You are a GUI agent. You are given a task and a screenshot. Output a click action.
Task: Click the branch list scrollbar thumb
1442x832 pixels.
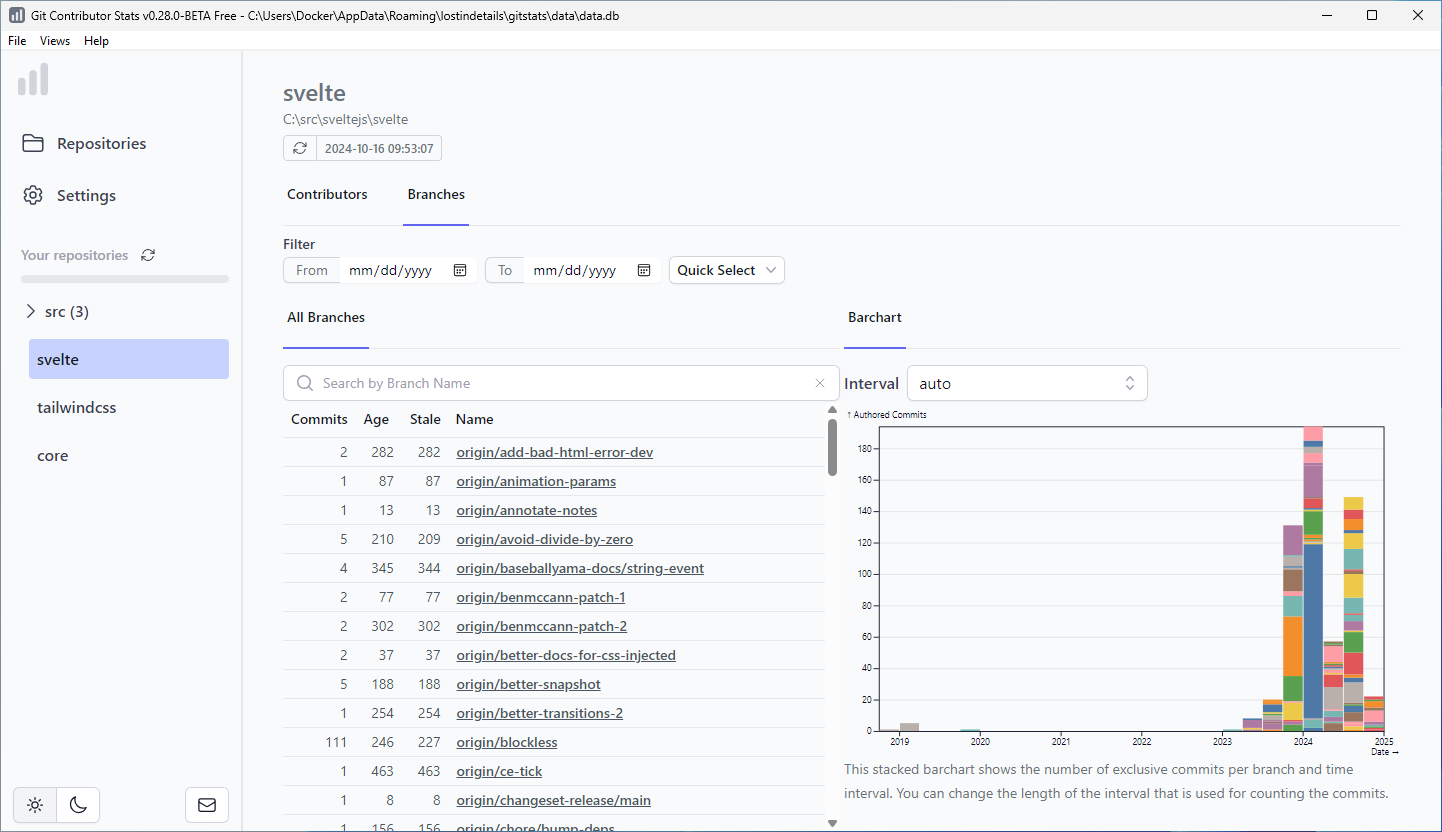click(x=832, y=447)
